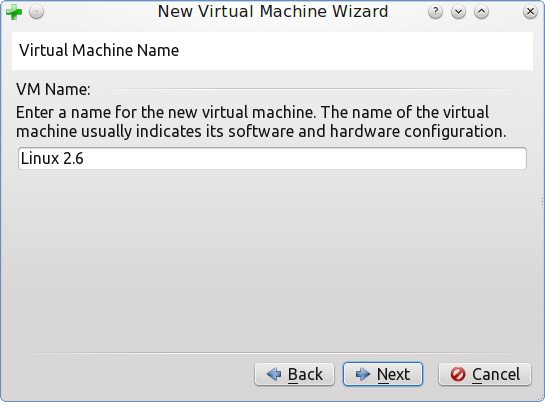Click the blue left arrow on Back
This screenshot has width=545, height=402.
tap(274, 374)
